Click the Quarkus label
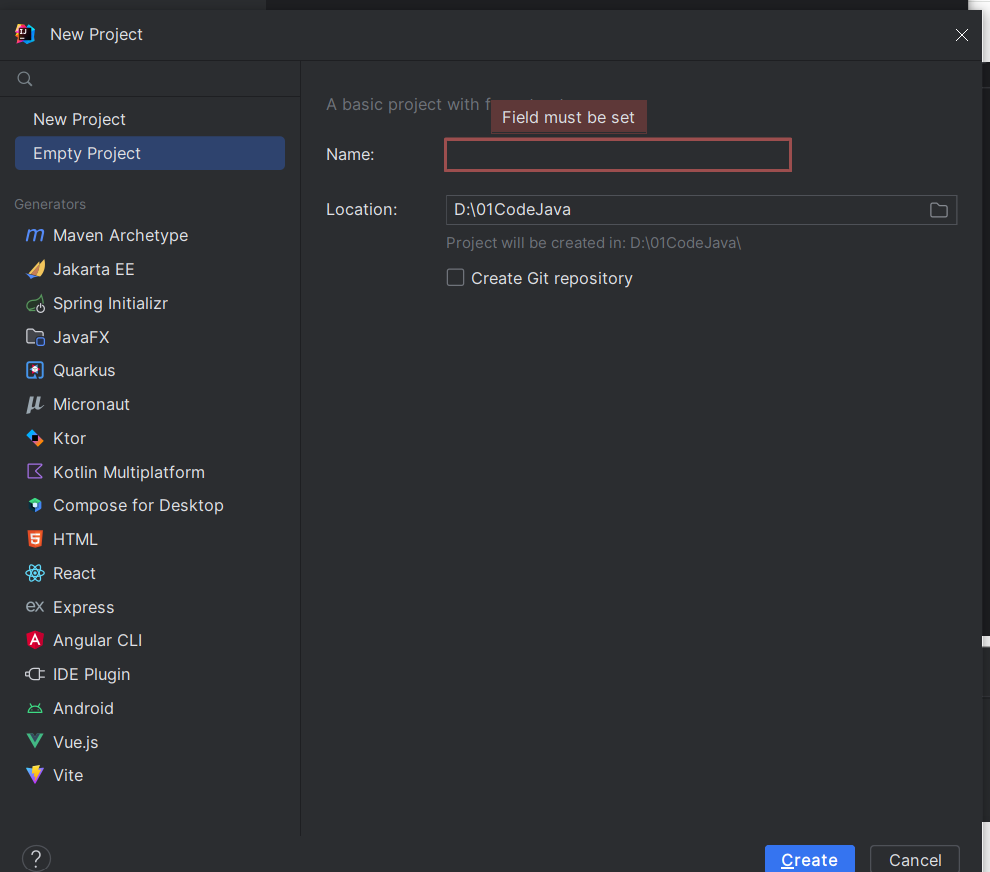990x872 pixels. 84,371
